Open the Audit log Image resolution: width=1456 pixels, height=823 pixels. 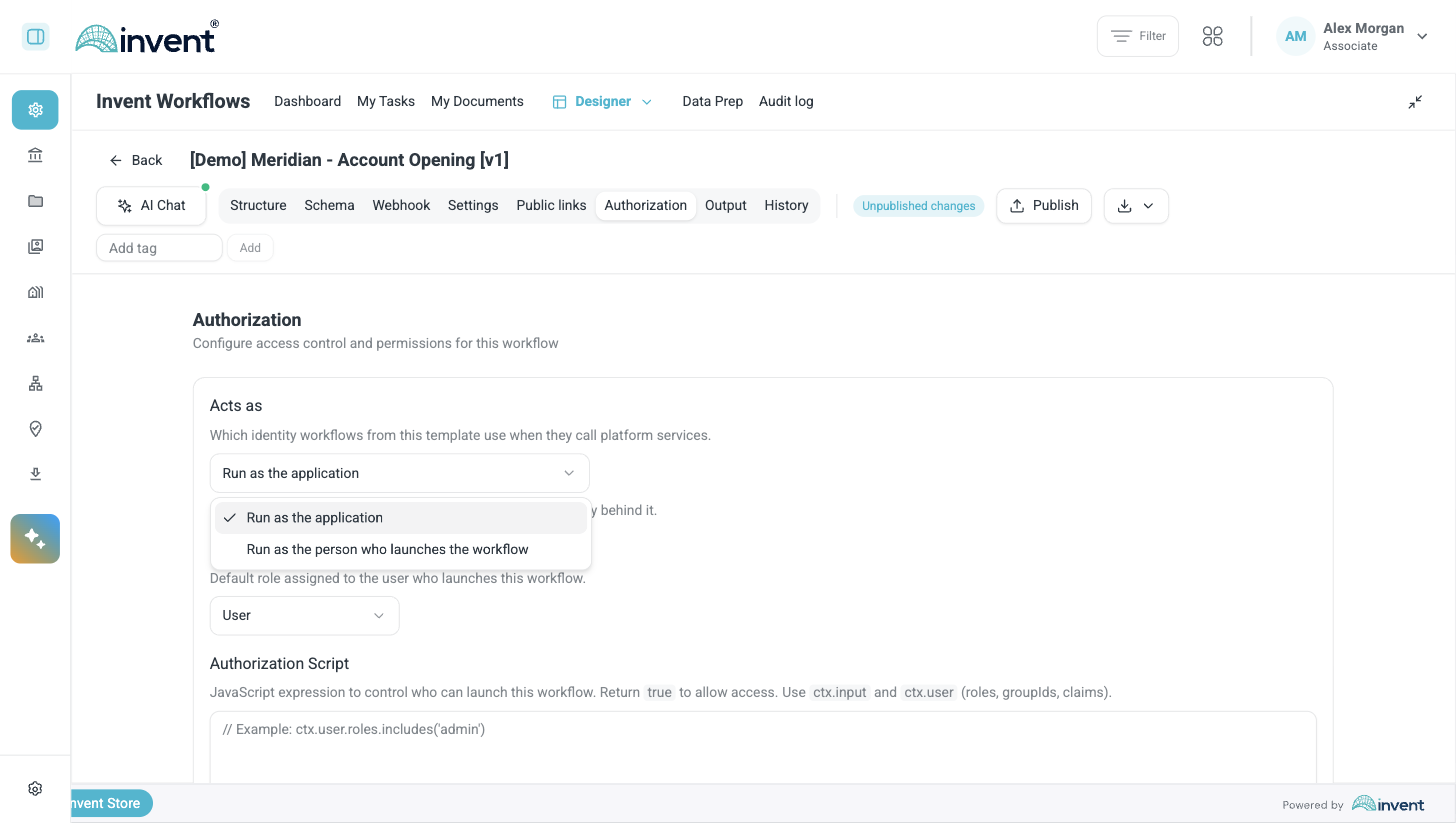(786, 101)
